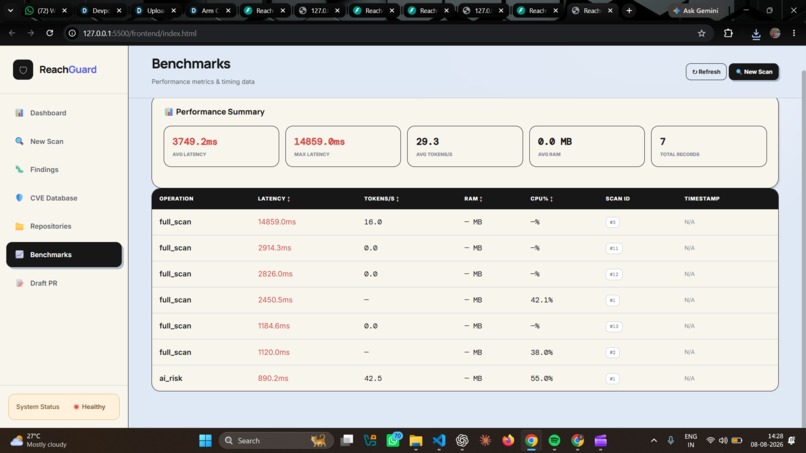The image size is (806, 453).
Task: Open the browser extensions puzzle icon
Action: click(x=728, y=33)
